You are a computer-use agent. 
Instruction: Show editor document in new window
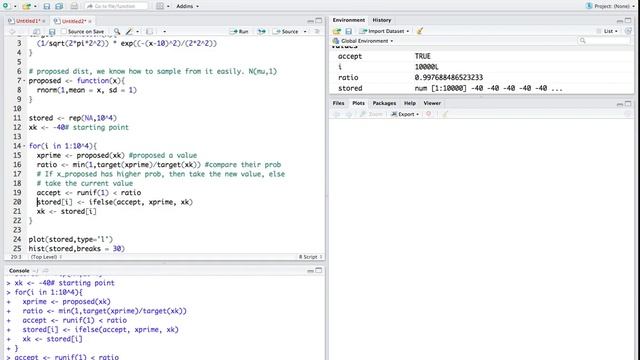pos(36,31)
